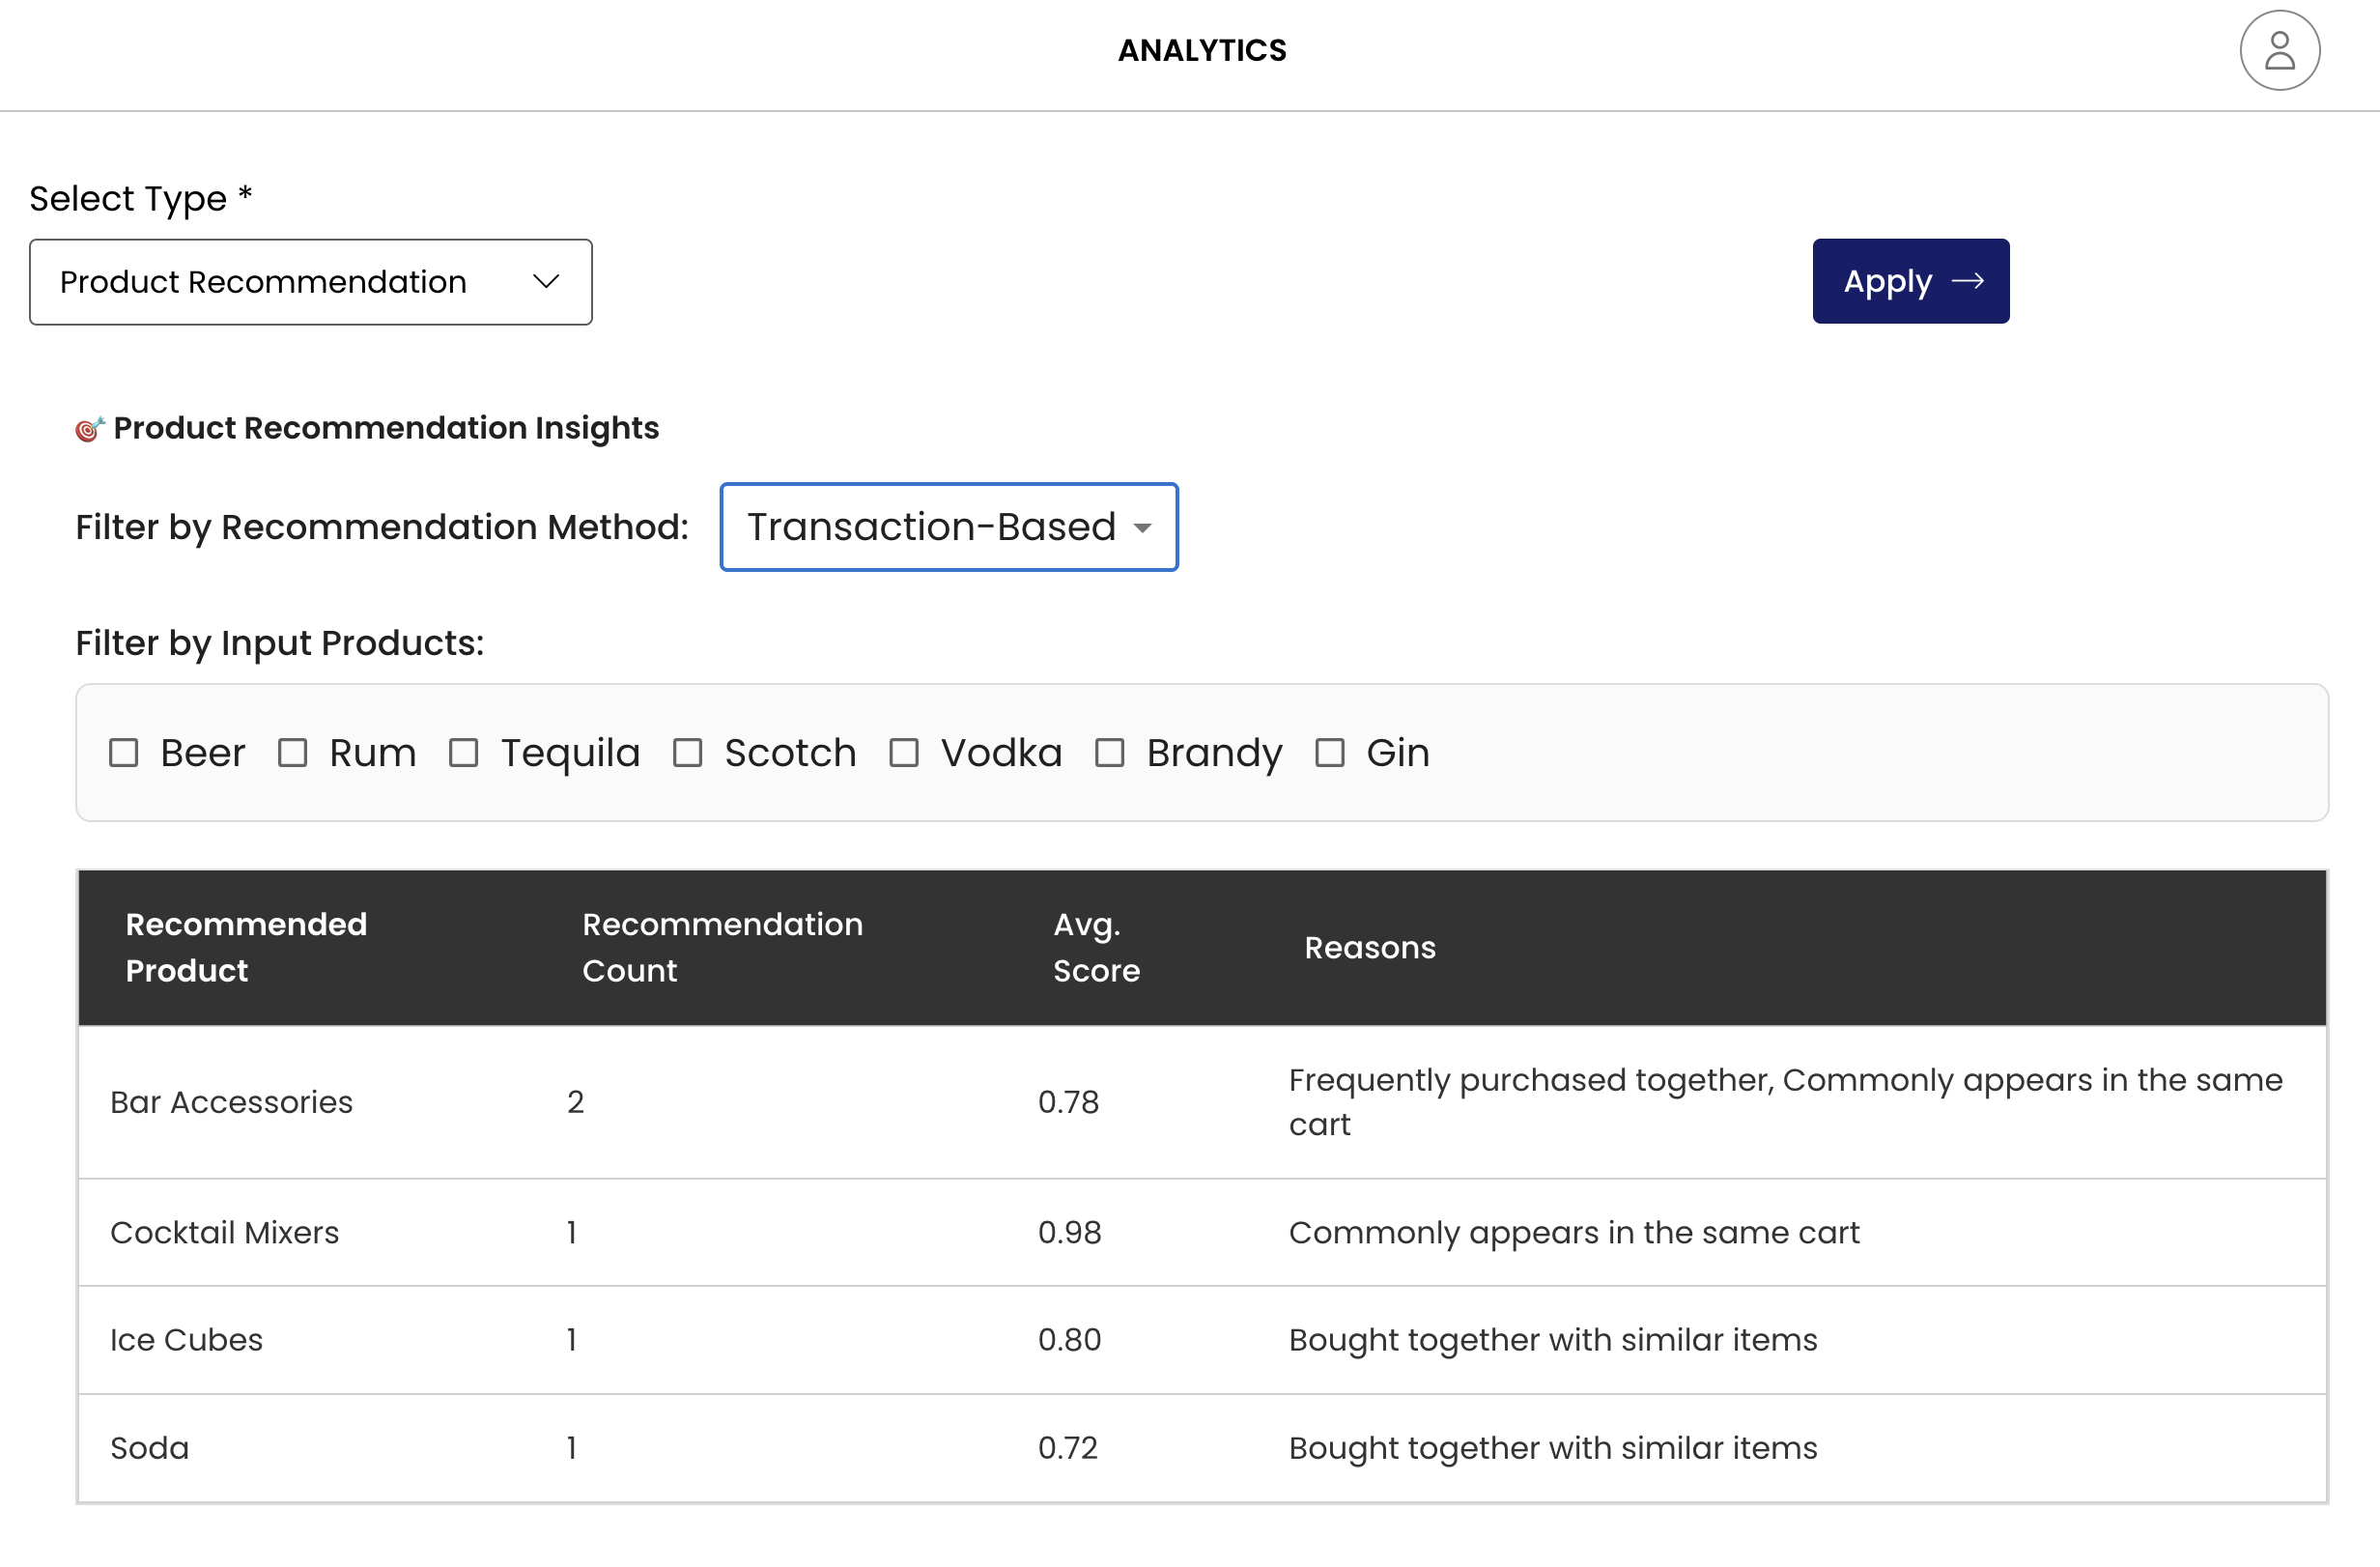
Task: Select the Bar Accessories table row
Action: pos(231,1102)
